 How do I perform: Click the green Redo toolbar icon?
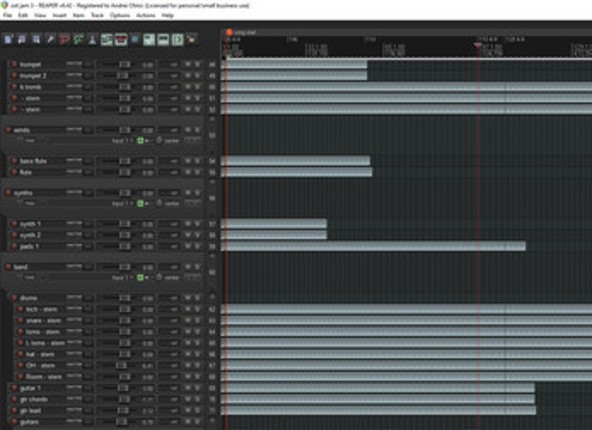click(x=79, y=39)
